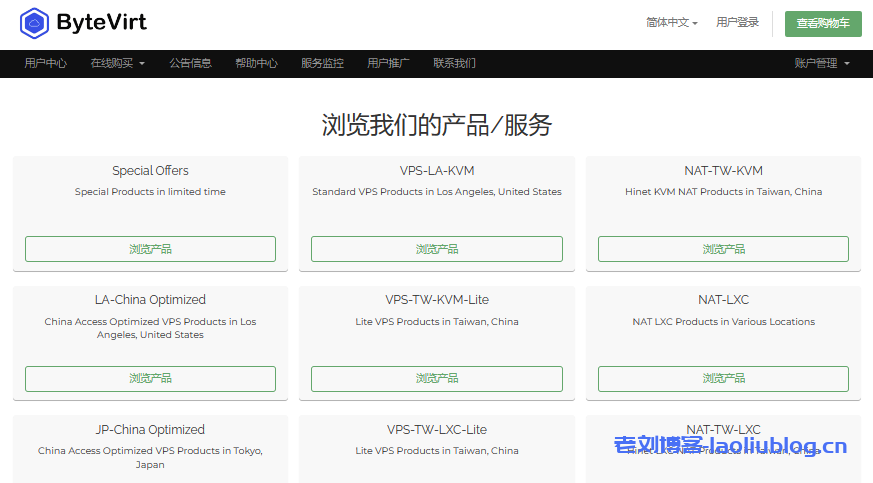Browse VPS-TW-KVM-Lite products
The height and width of the screenshot is (483, 873).
[437, 378]
